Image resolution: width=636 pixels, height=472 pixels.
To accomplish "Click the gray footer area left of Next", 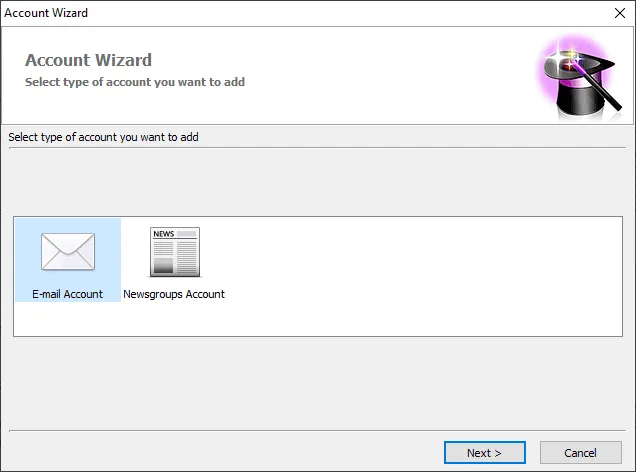I will point(220,453).
